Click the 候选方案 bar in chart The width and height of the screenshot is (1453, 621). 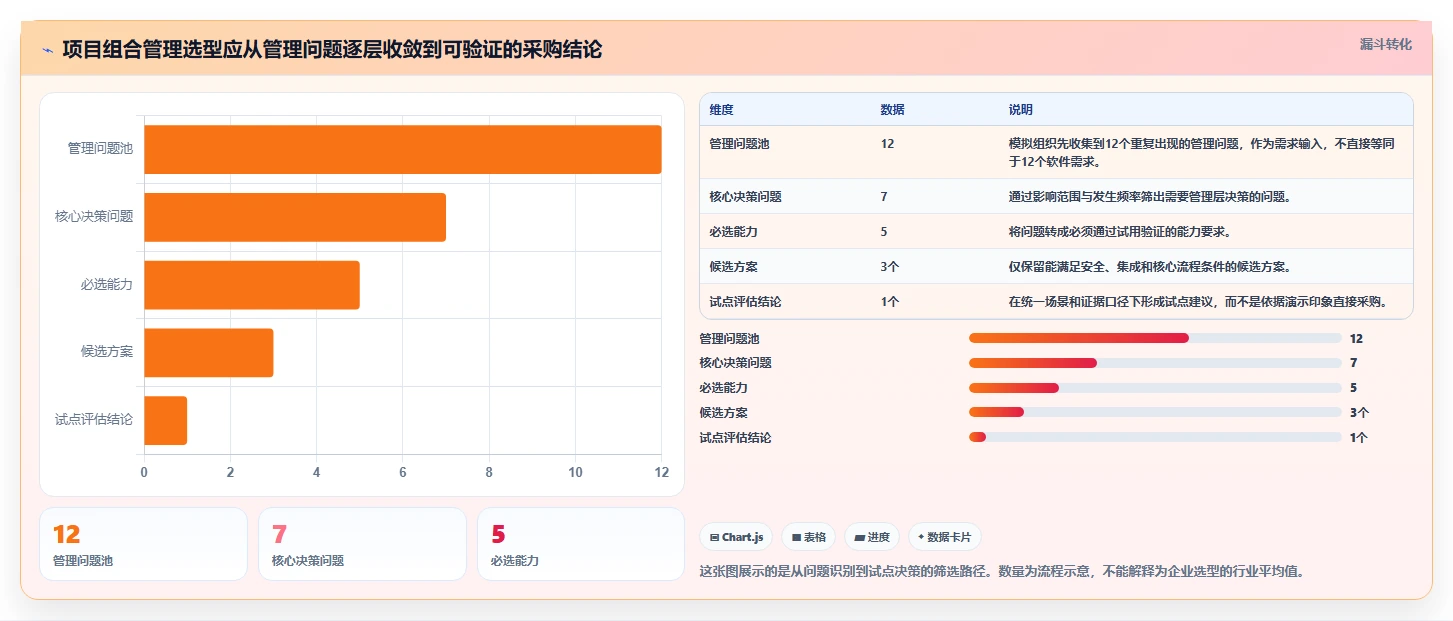pos(209,353)
